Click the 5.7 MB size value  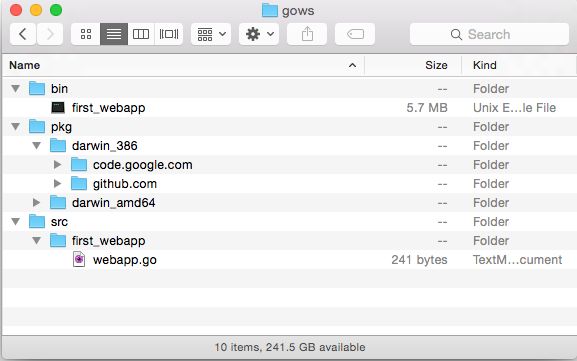tap(427, 108)
